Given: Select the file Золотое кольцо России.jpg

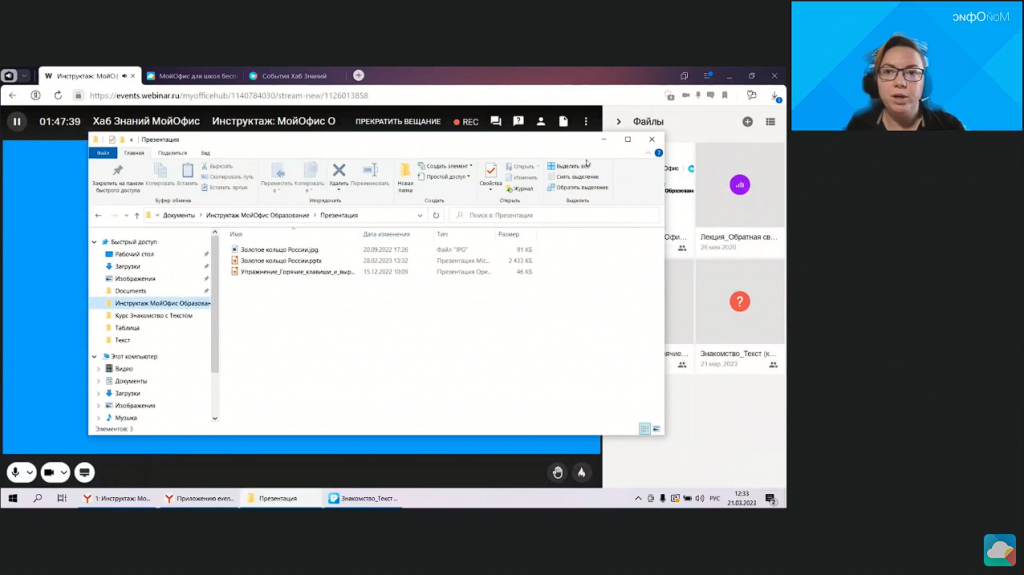Looking at the screenshot, I should coord(280,250).
